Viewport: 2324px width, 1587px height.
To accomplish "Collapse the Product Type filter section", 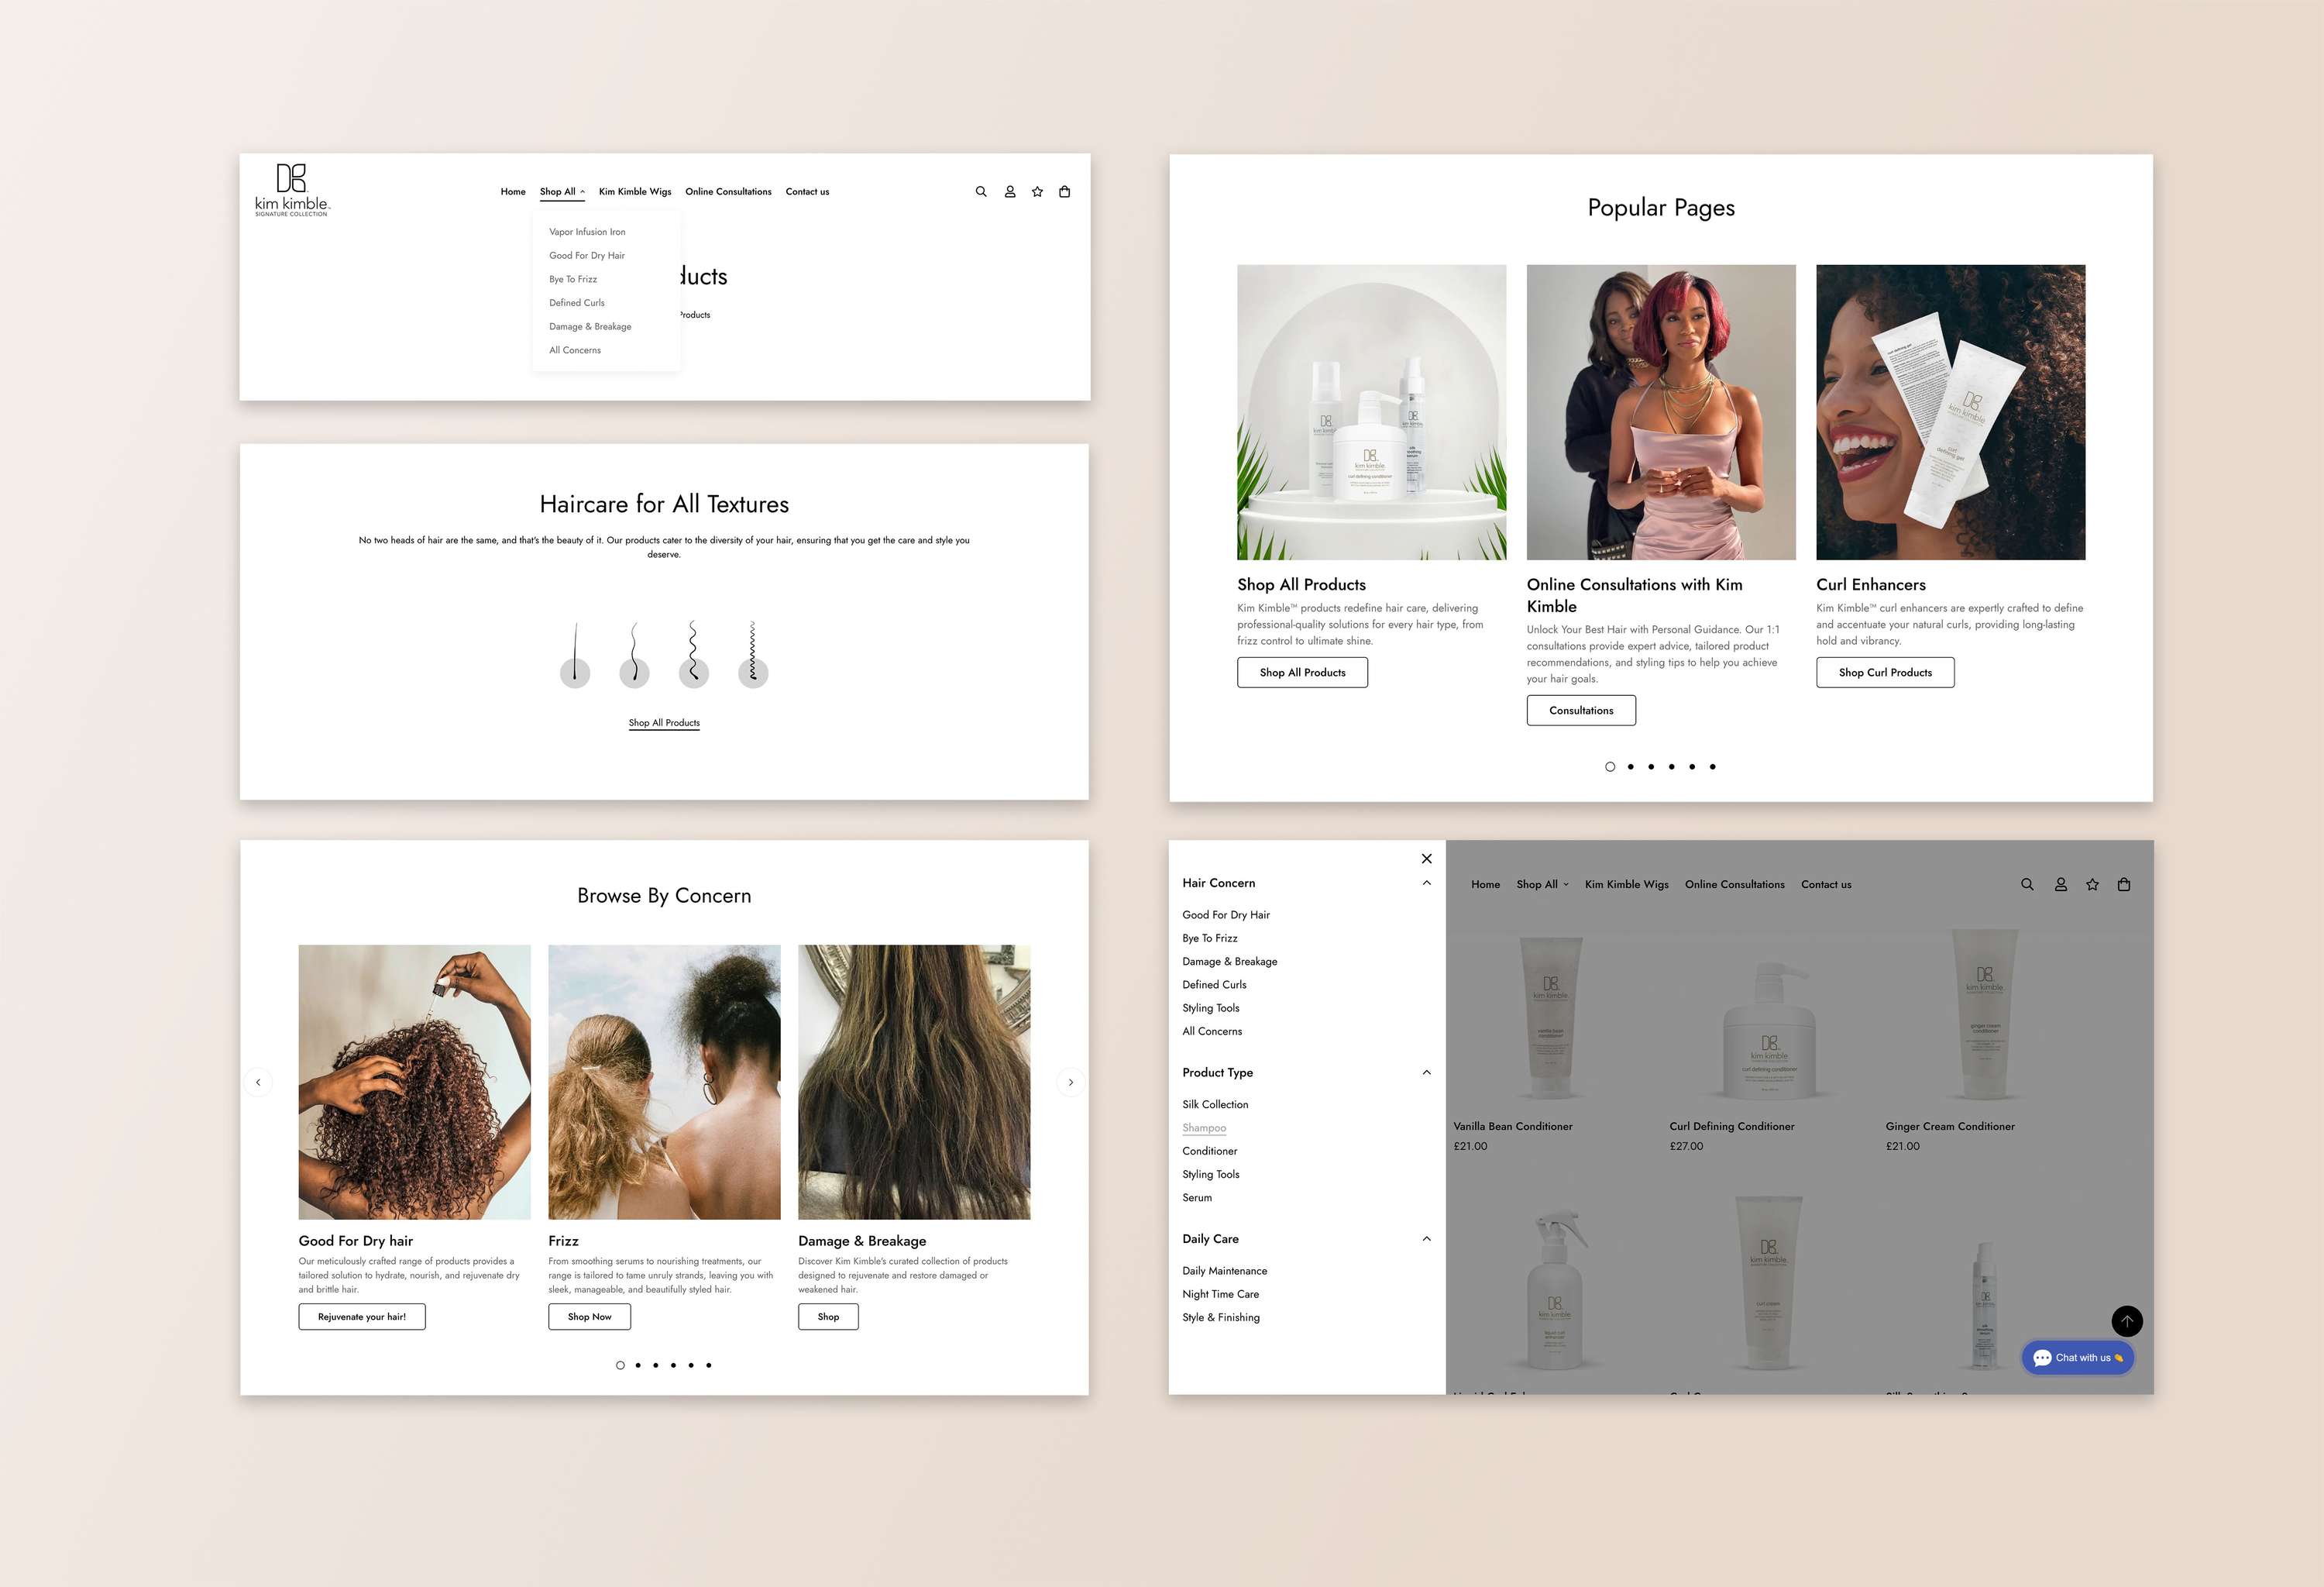I will click(1427, 1073).
